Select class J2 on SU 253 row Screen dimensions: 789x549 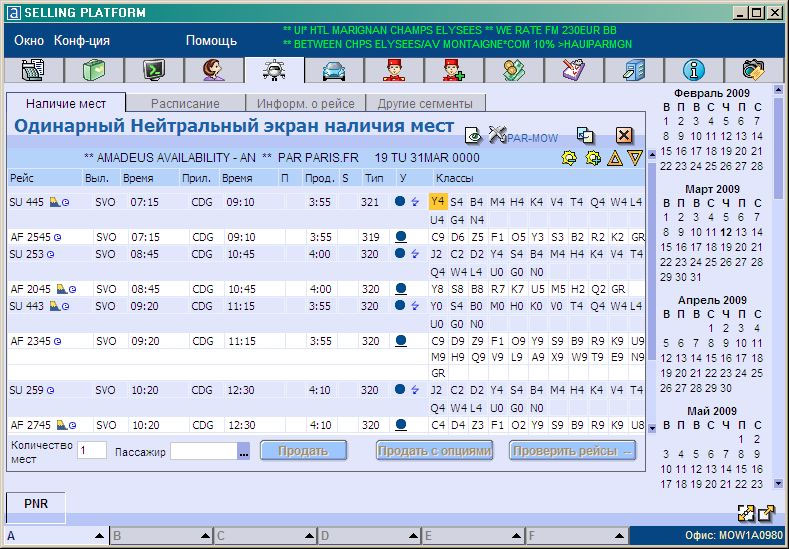click(x=437, y=254)
